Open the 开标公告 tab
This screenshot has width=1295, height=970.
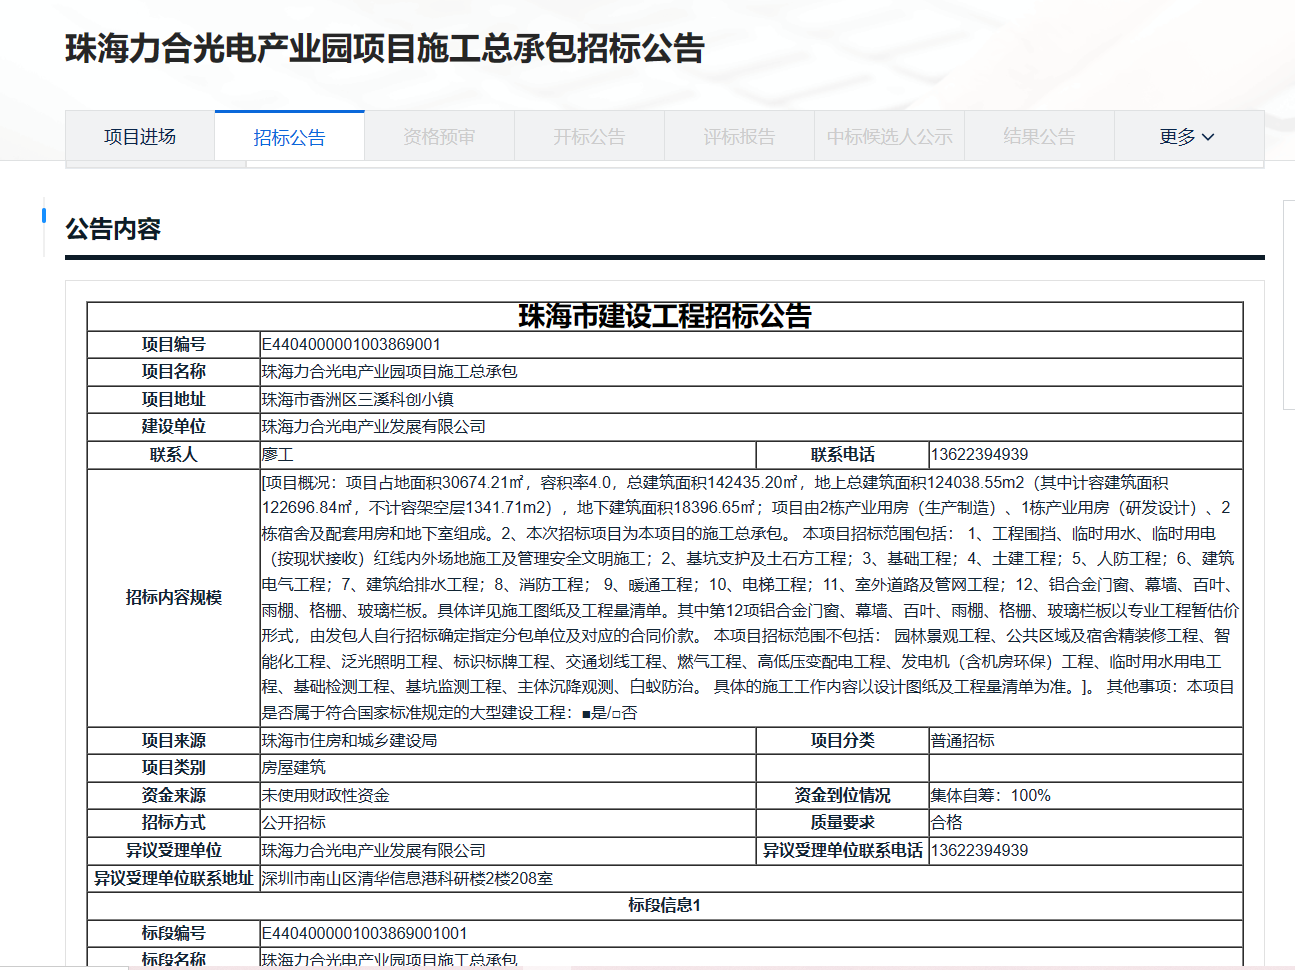click(589, 137)
